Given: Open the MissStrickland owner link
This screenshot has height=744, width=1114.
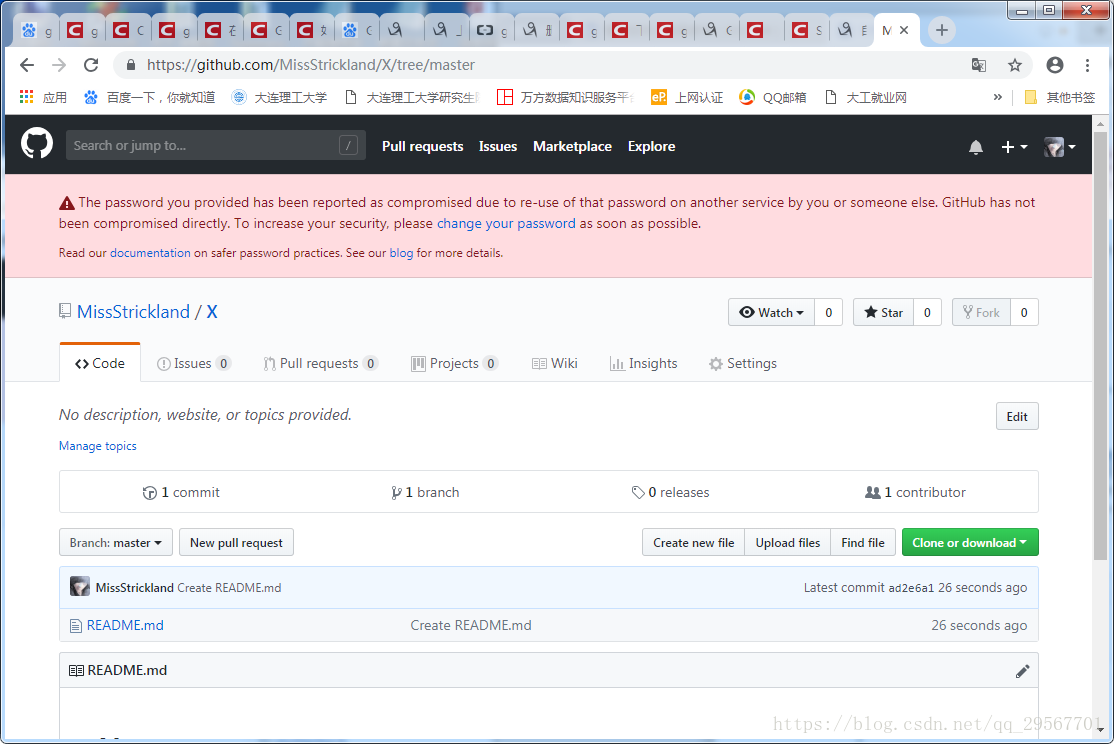Looking at the screenshot, I should [x=133, y=311].
